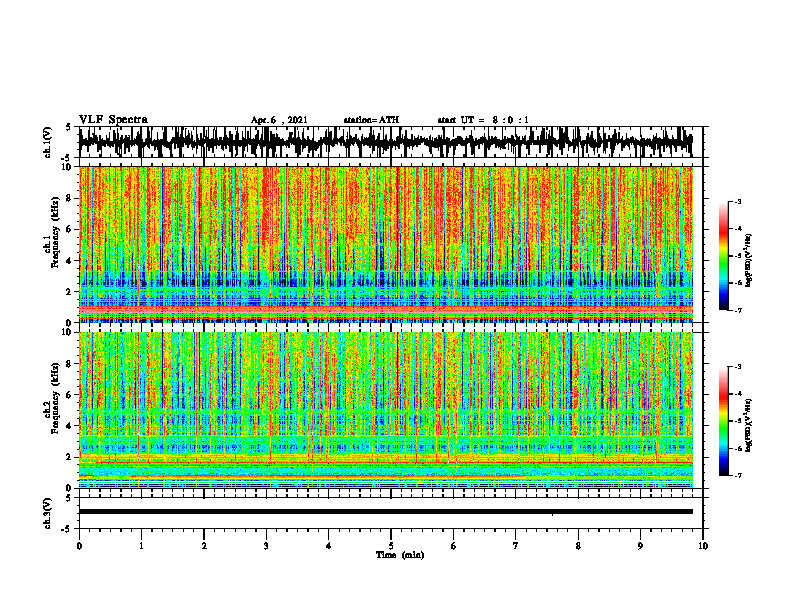The width and height of the screenshot is (792, 612).
Task: Click the time axis tick label 8
Action: click(578, 546)
